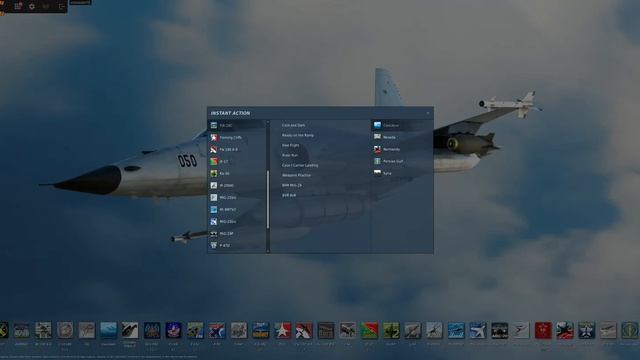Viewport: 640px width, 360px height.
Task: Open the settings gear in top bar
Action: (x=32, y=7)
